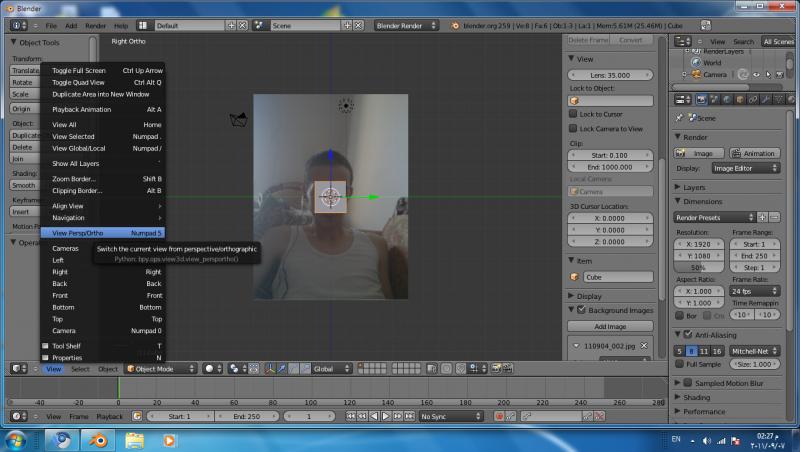Open the Info editor type icon

(x=19, y=25)
